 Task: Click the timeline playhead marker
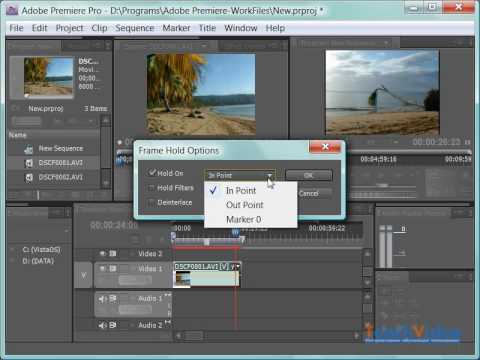coord(235,232)
